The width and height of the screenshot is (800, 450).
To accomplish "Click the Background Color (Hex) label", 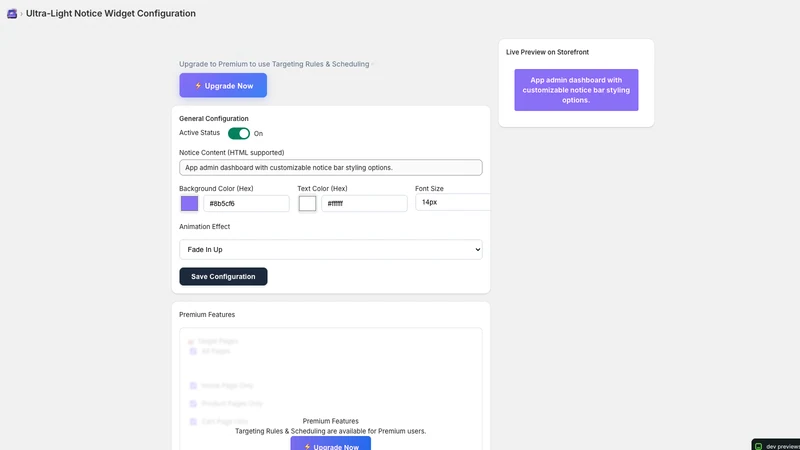I will [216, 189].
